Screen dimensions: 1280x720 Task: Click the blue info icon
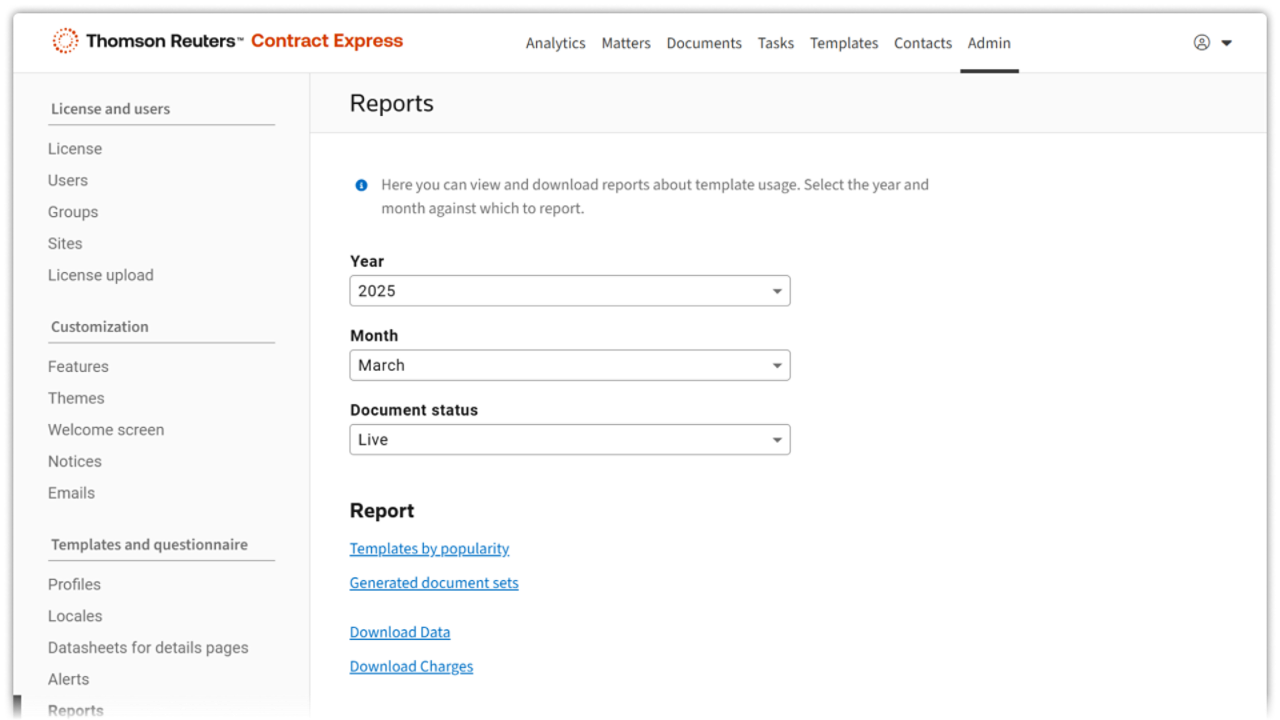361,185
